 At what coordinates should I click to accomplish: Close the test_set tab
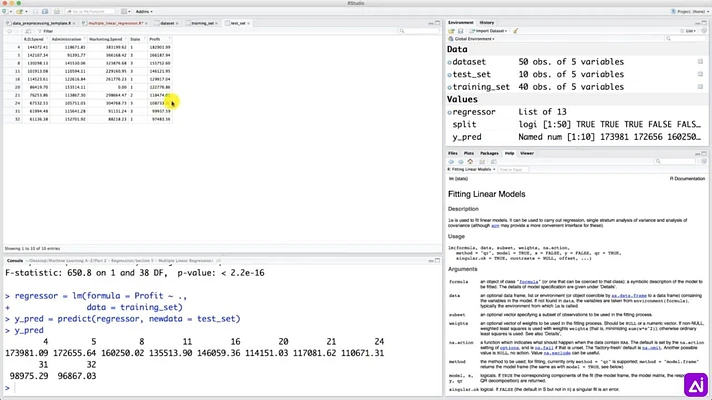pyautogui.click(x=248, y=23)
